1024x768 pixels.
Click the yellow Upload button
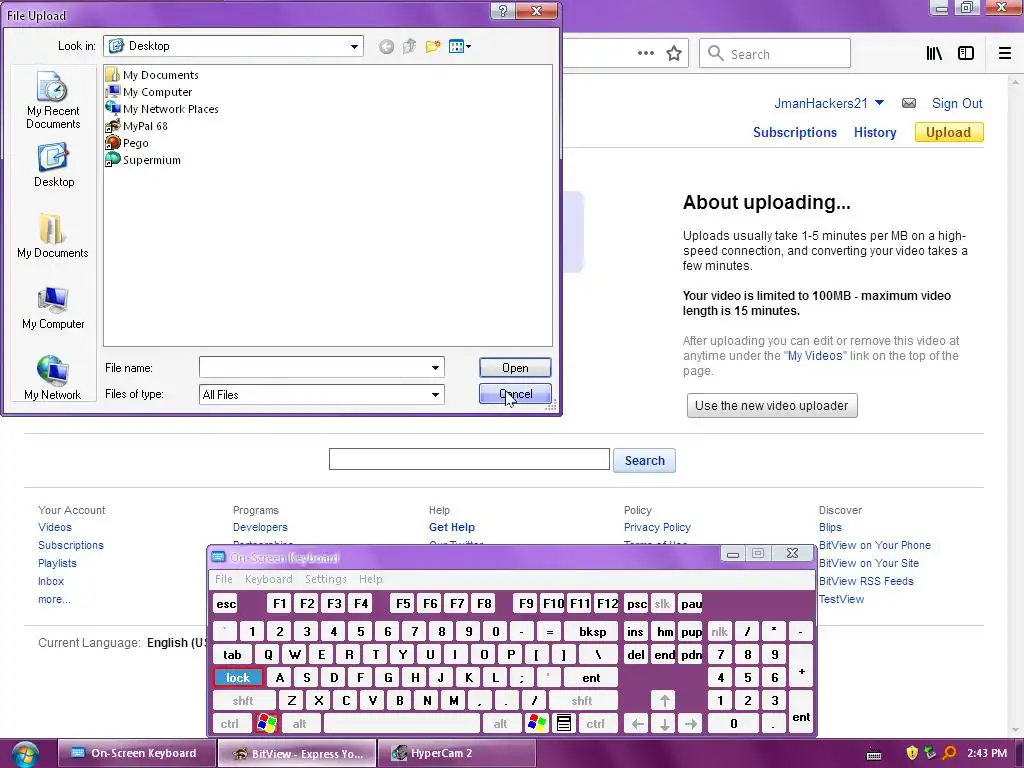pos(948,132)
